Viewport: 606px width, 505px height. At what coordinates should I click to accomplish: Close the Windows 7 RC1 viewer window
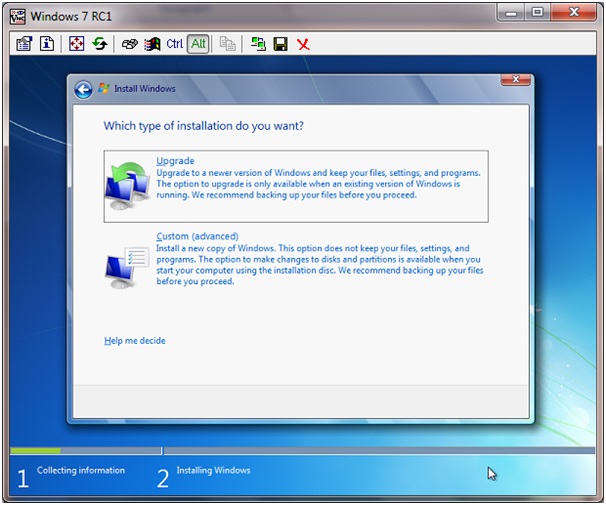(x=574, y=13)
